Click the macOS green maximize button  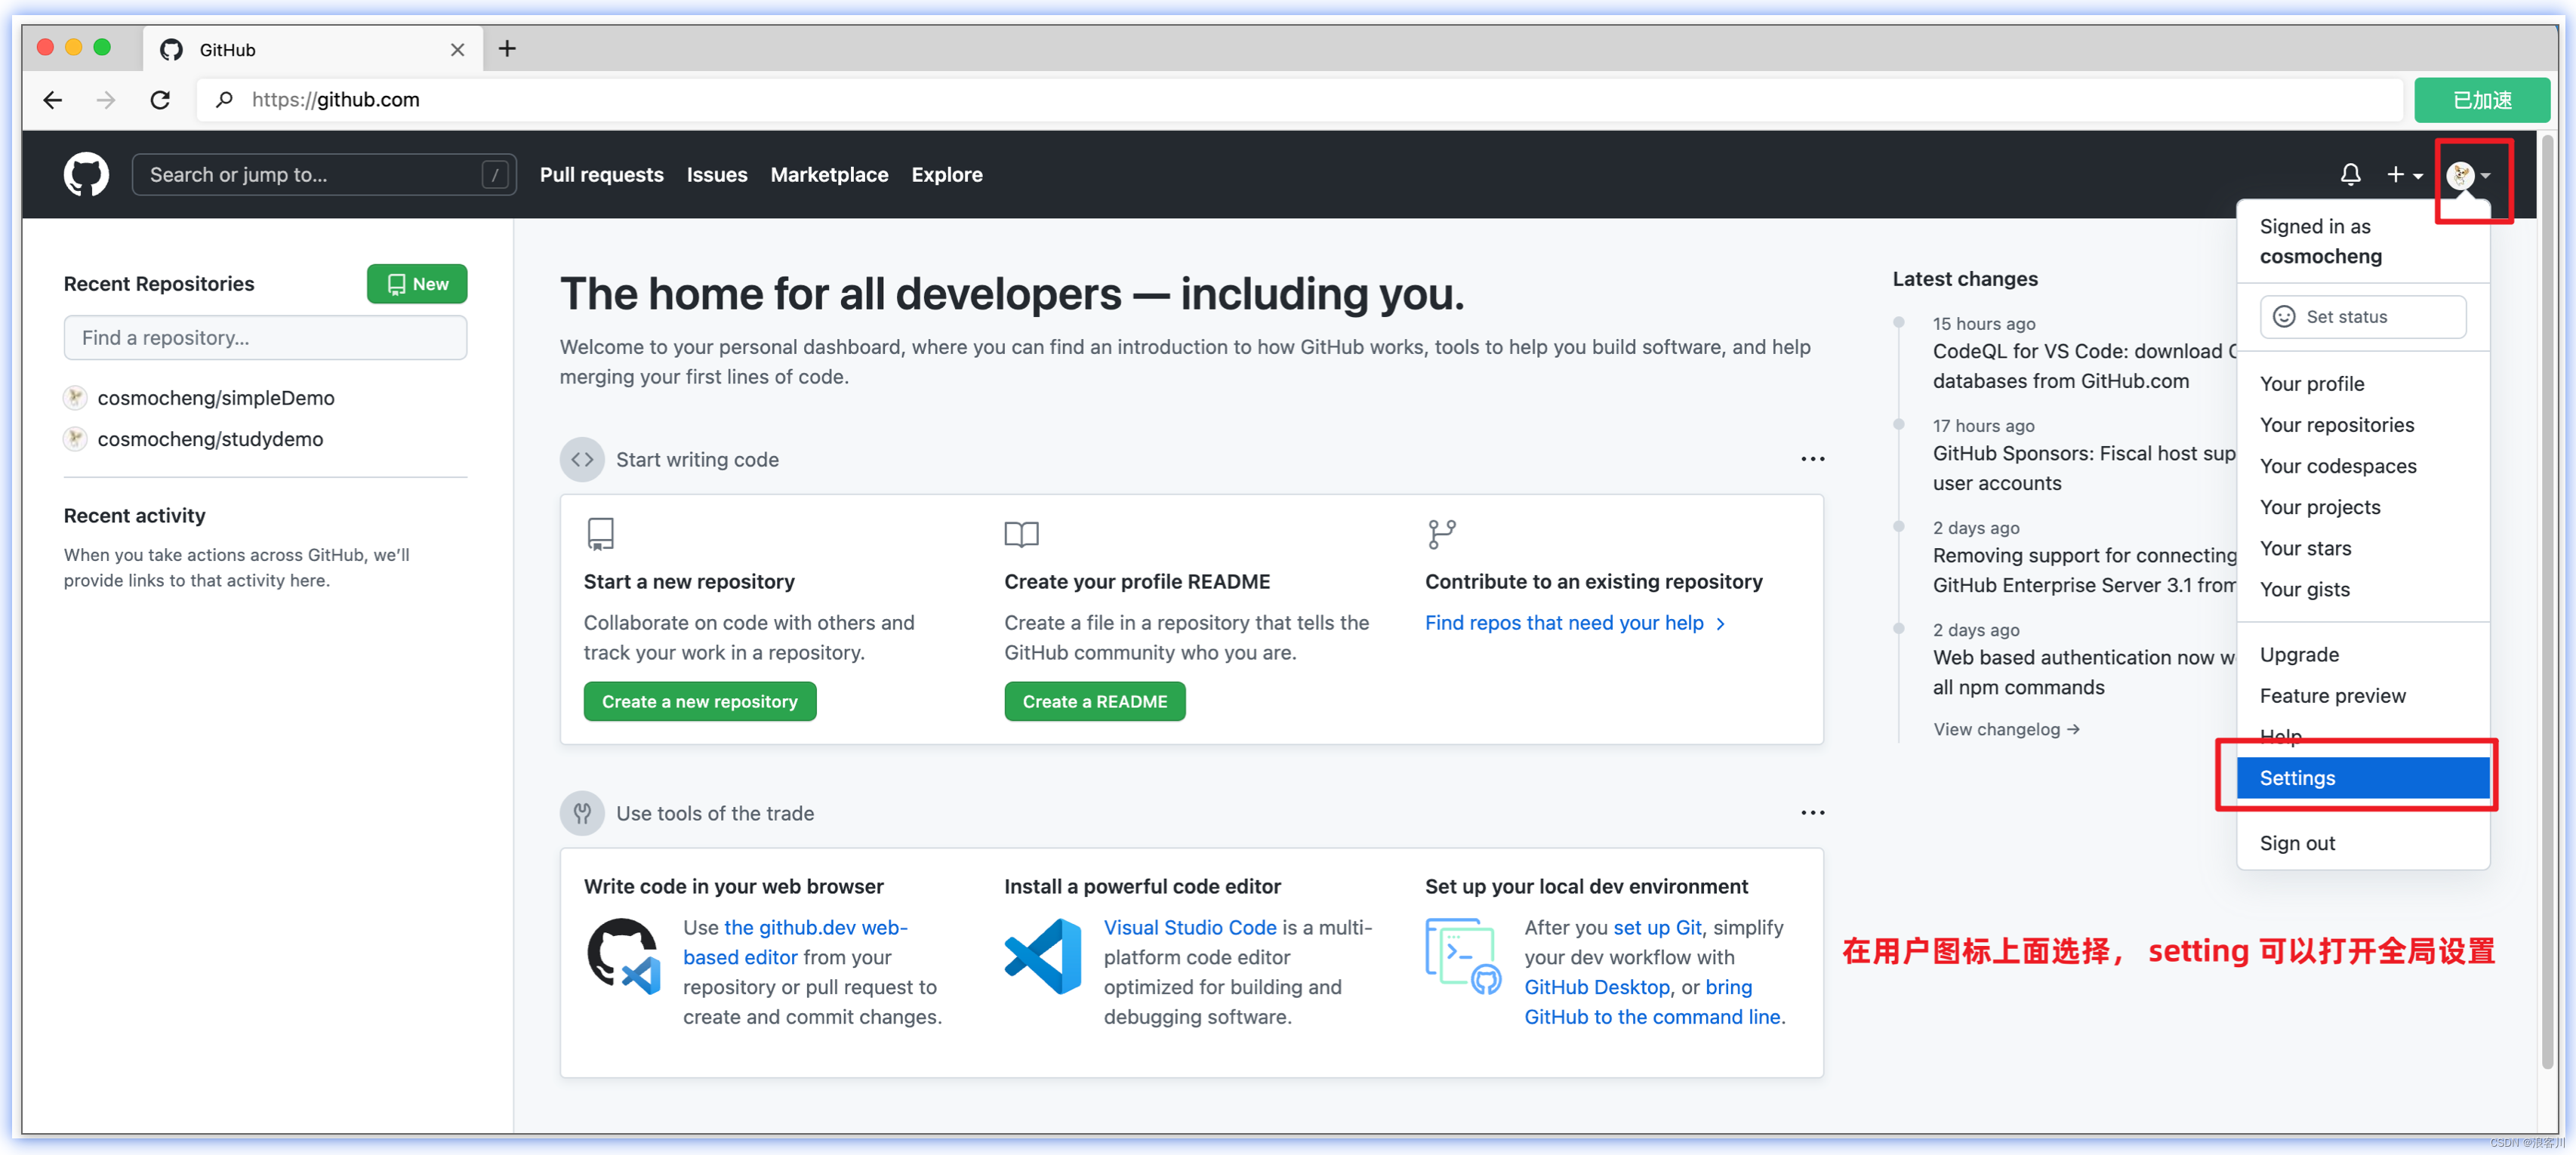tap(102, 47)
